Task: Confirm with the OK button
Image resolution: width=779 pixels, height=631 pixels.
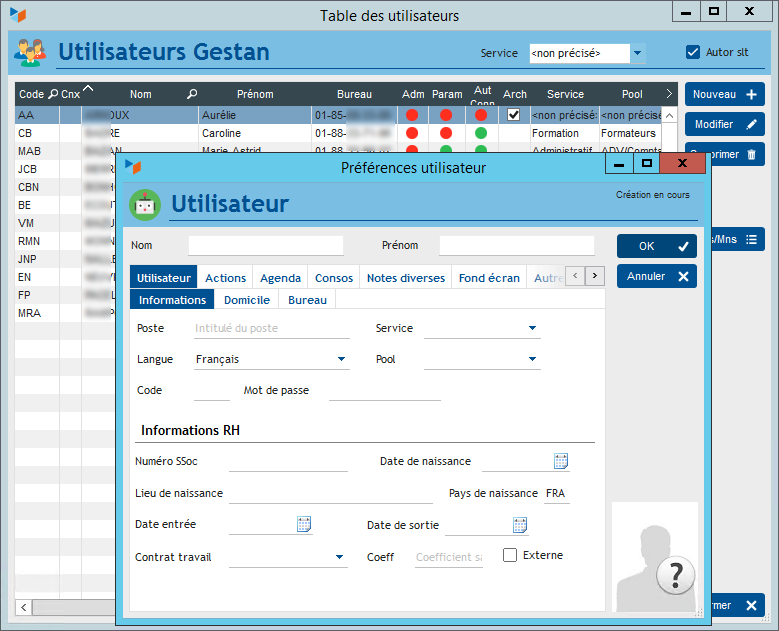Action: pos(656,246)
